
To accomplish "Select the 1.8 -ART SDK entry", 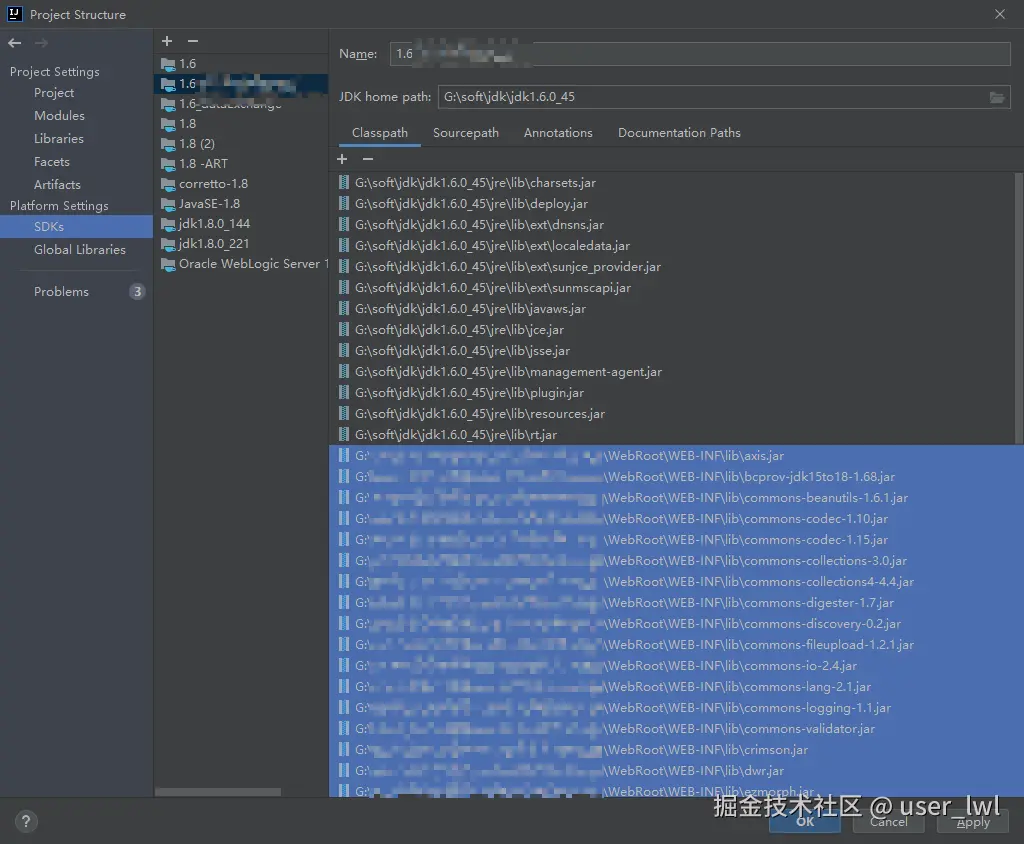I will (241, 164).
